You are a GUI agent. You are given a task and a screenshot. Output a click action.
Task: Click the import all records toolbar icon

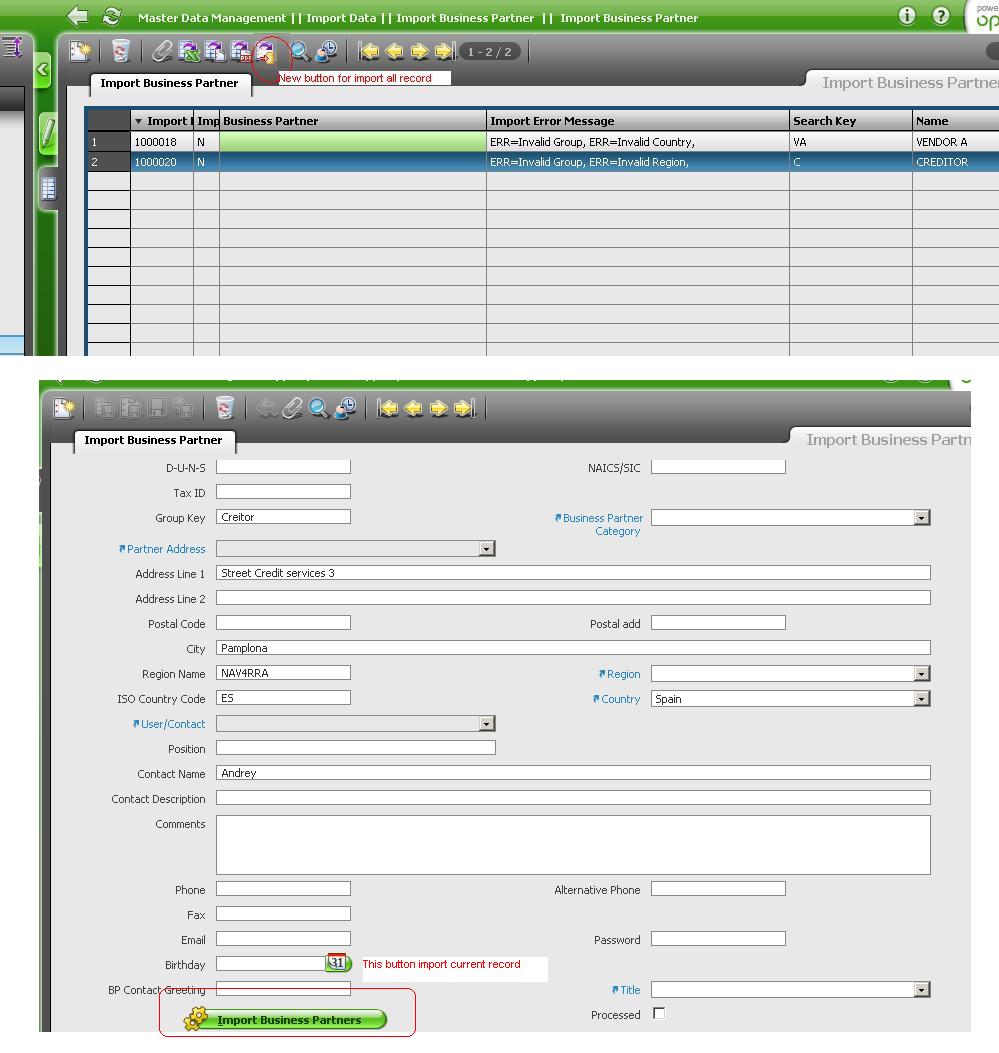coord(265,51)
